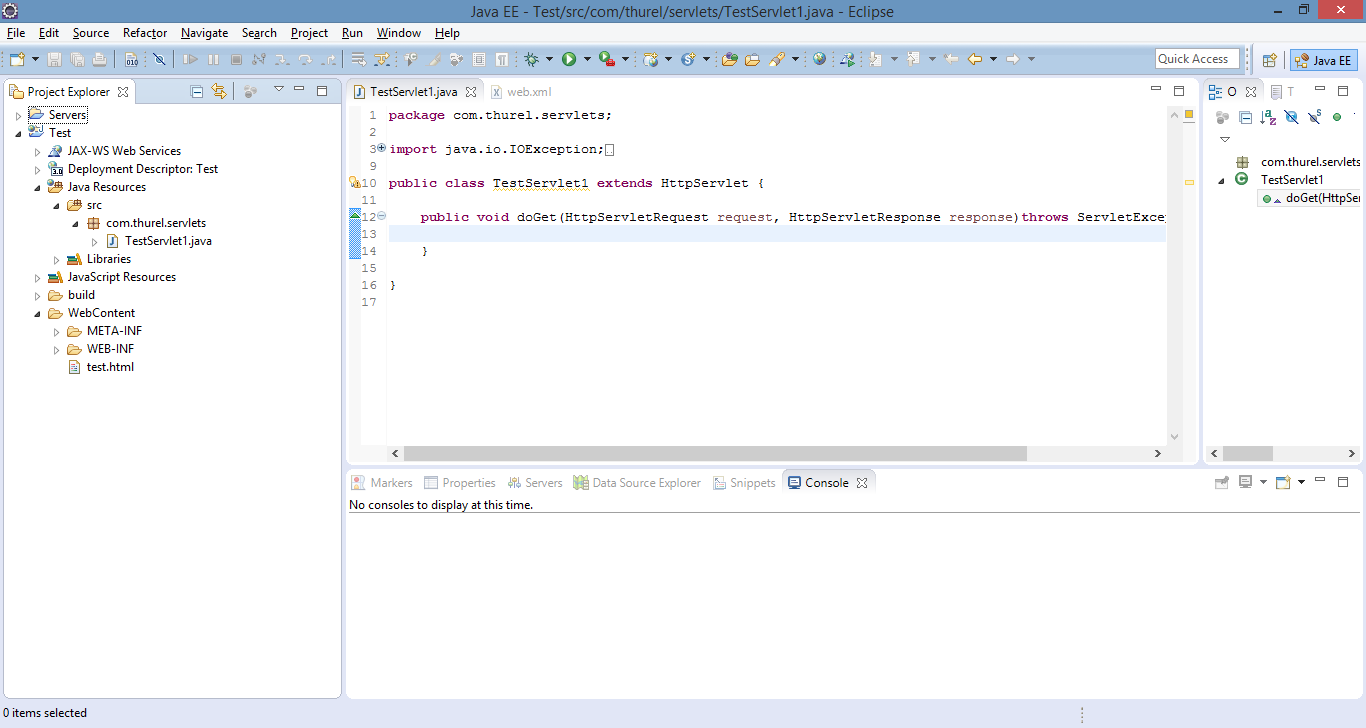1366x728 pixels.
Task: Expand the JAX-WS Web Services node
Action: click(x=38, y=152)
